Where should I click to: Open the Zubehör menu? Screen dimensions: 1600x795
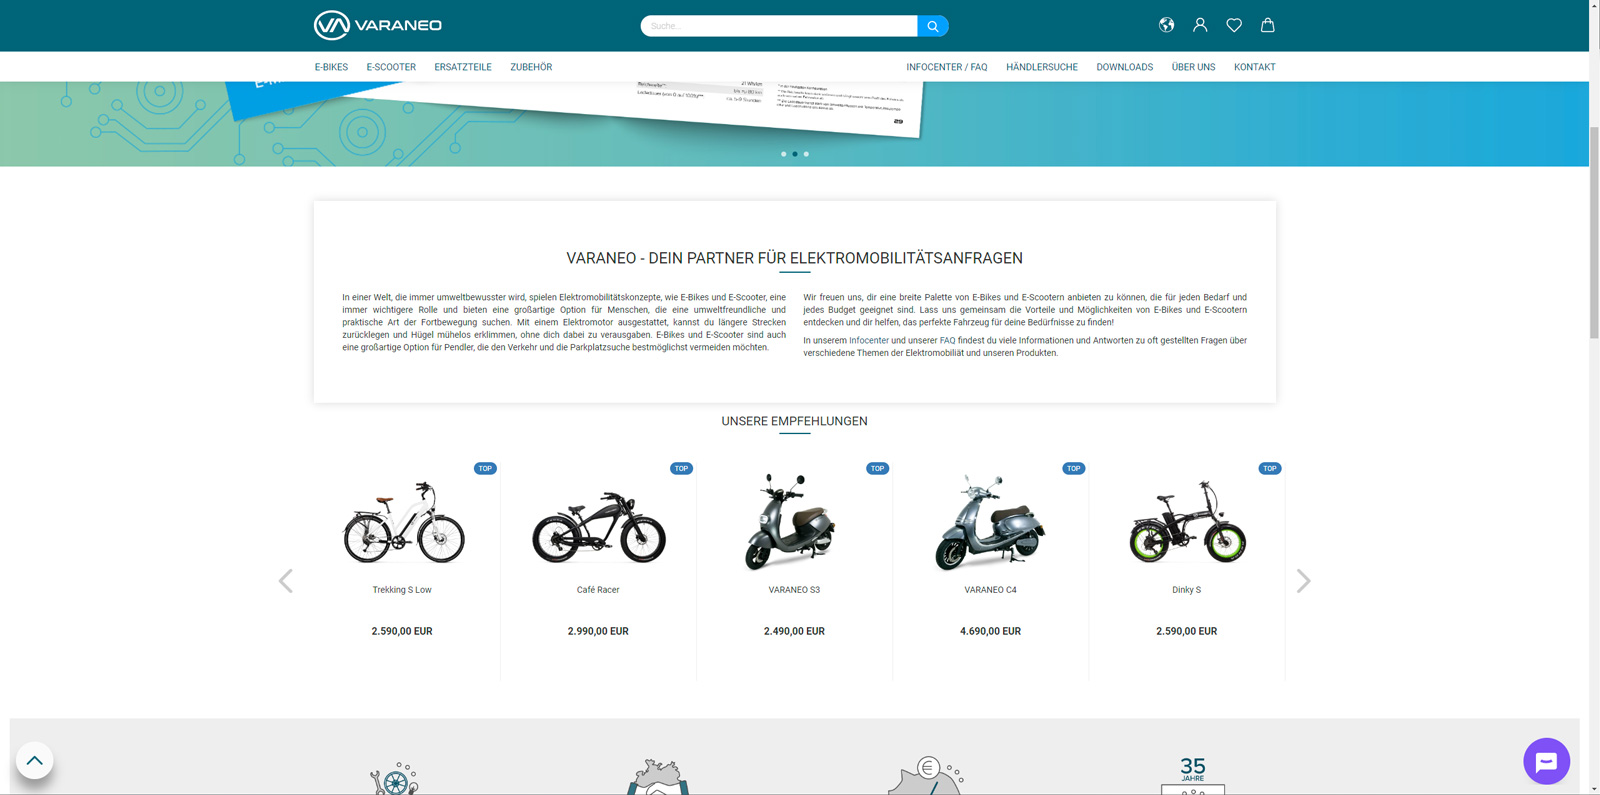(531, 67)
